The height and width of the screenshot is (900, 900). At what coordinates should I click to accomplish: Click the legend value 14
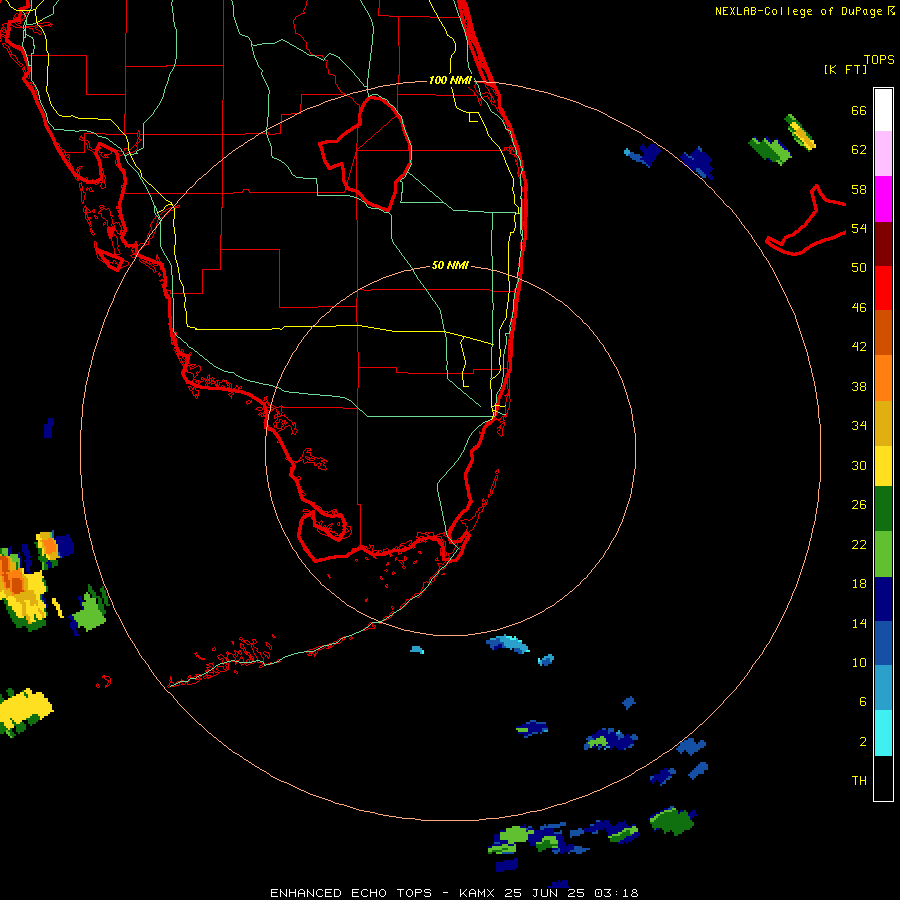click(x=859, y=623)
